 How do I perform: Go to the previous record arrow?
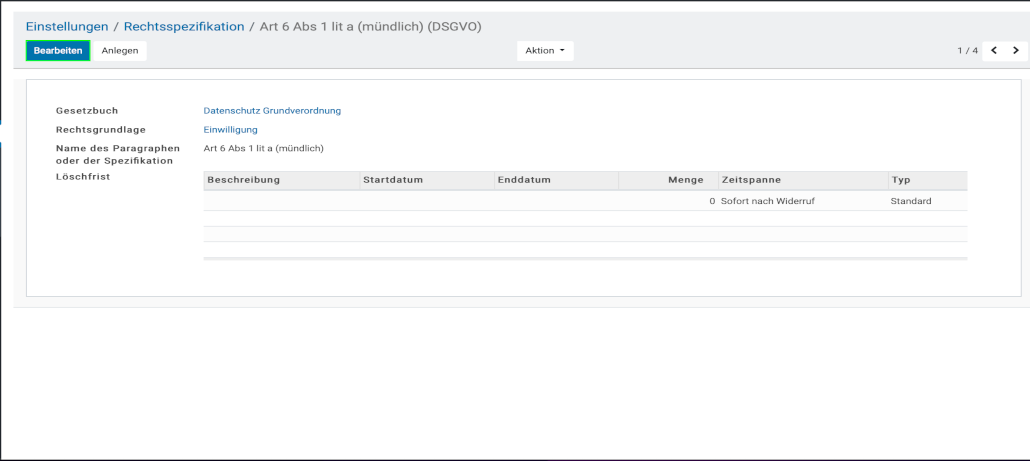(x=993, y=51)
